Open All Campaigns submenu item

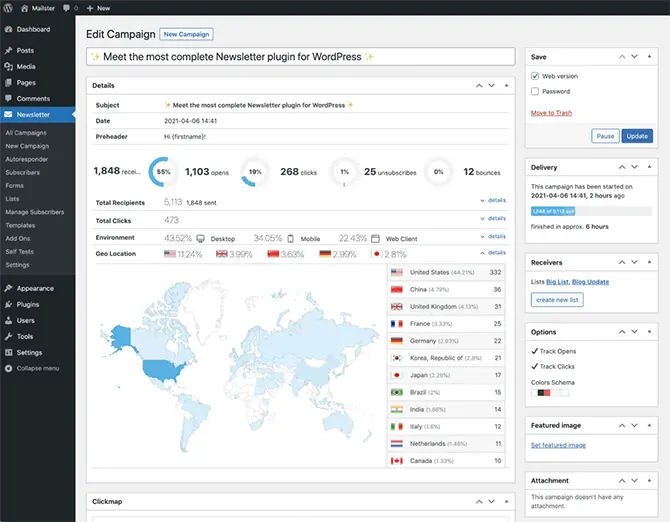(26, 133)
